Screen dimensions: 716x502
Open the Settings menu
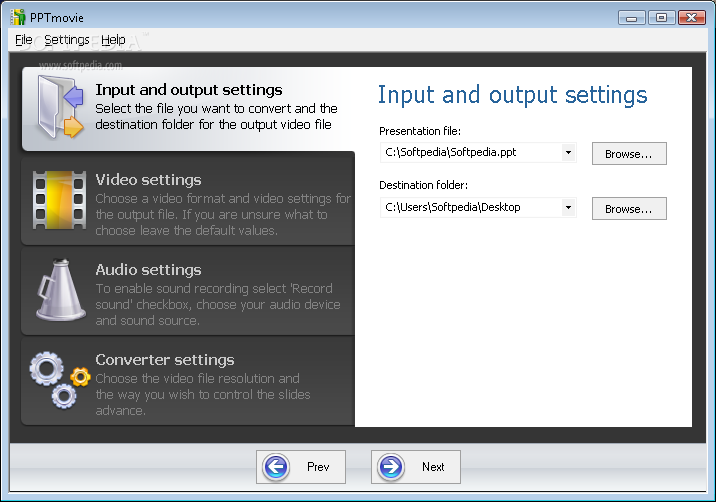pyautogui.click(x=67, y=40)
